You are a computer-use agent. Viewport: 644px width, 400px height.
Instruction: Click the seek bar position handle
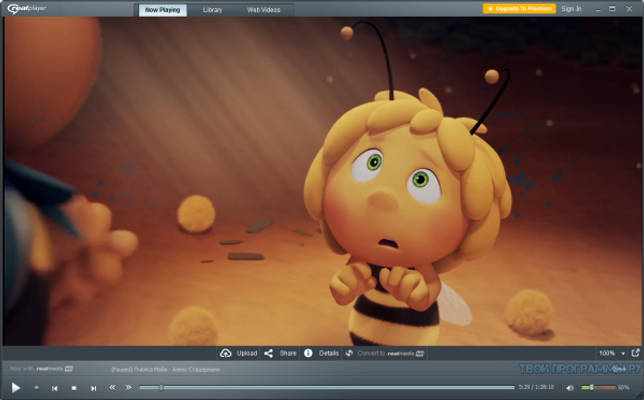point(161,387)
